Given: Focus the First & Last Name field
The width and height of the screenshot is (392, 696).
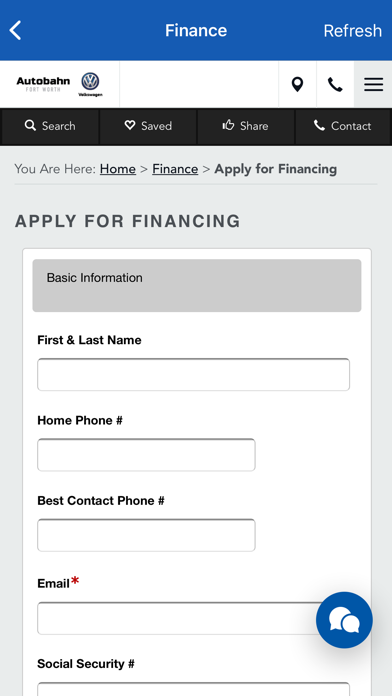Looking at the screenshot, I should 193,375.
